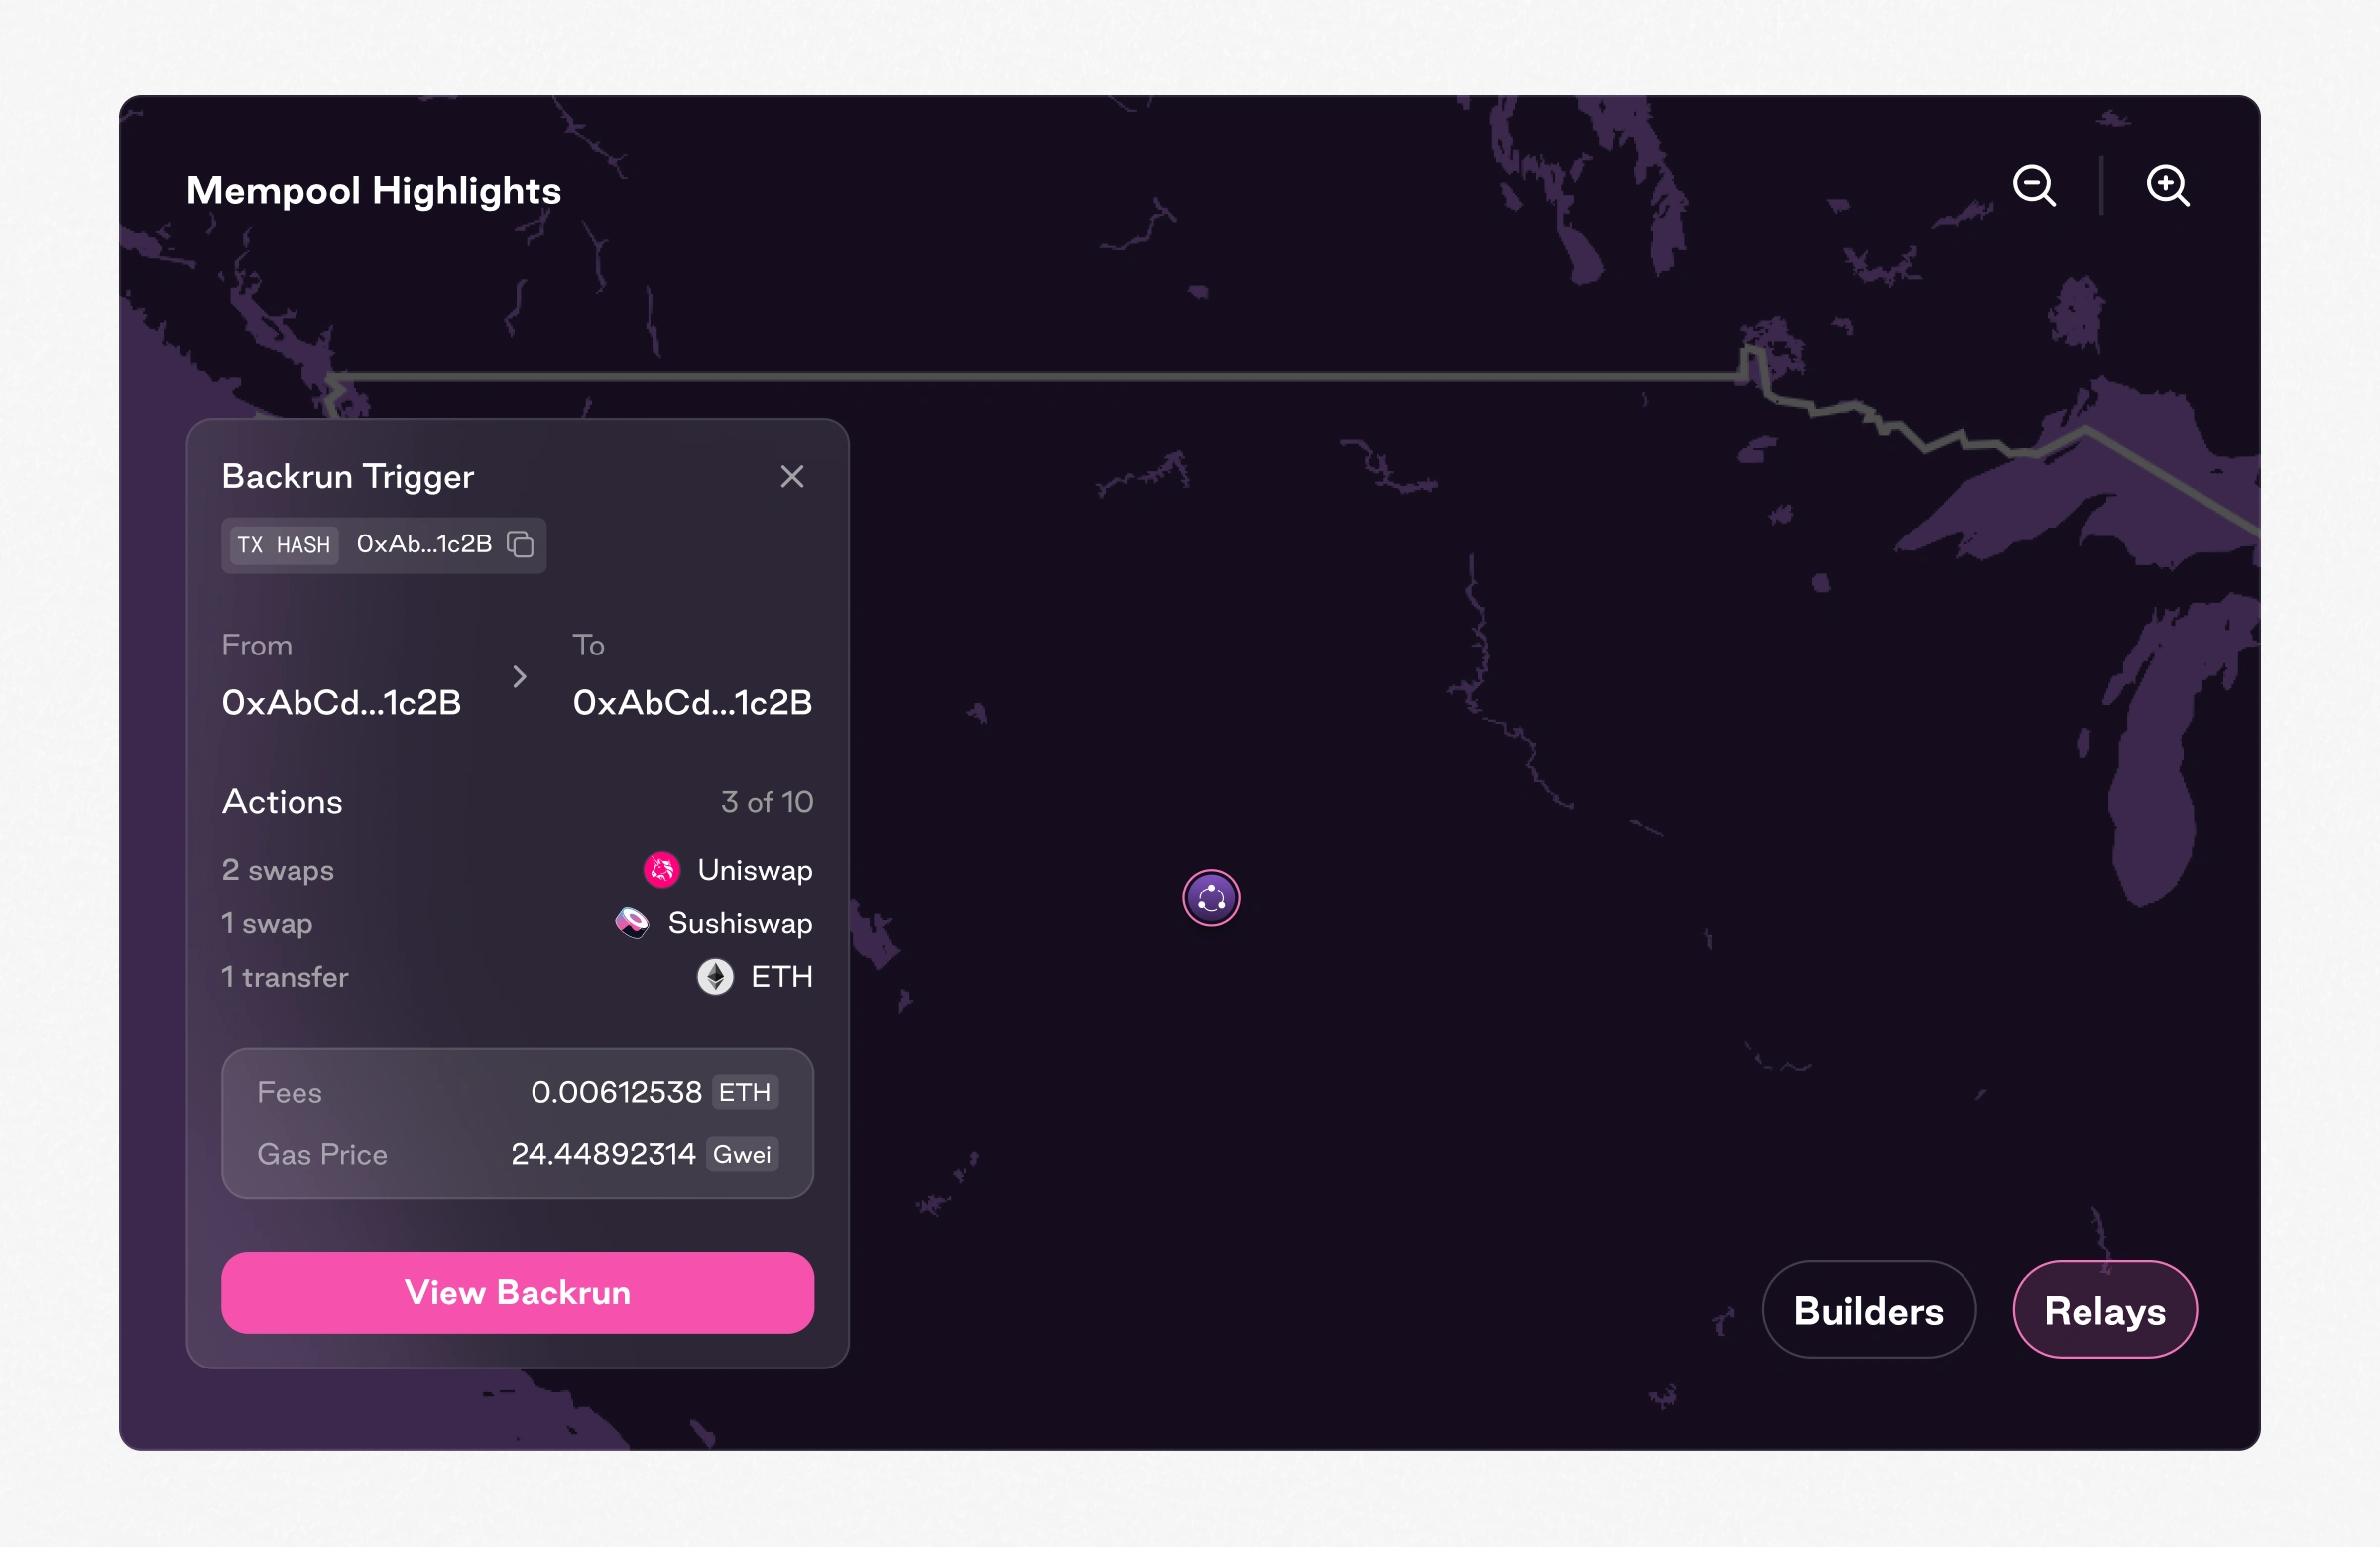
Task: Click the purple node marker on map
Action: (1211, 898)
